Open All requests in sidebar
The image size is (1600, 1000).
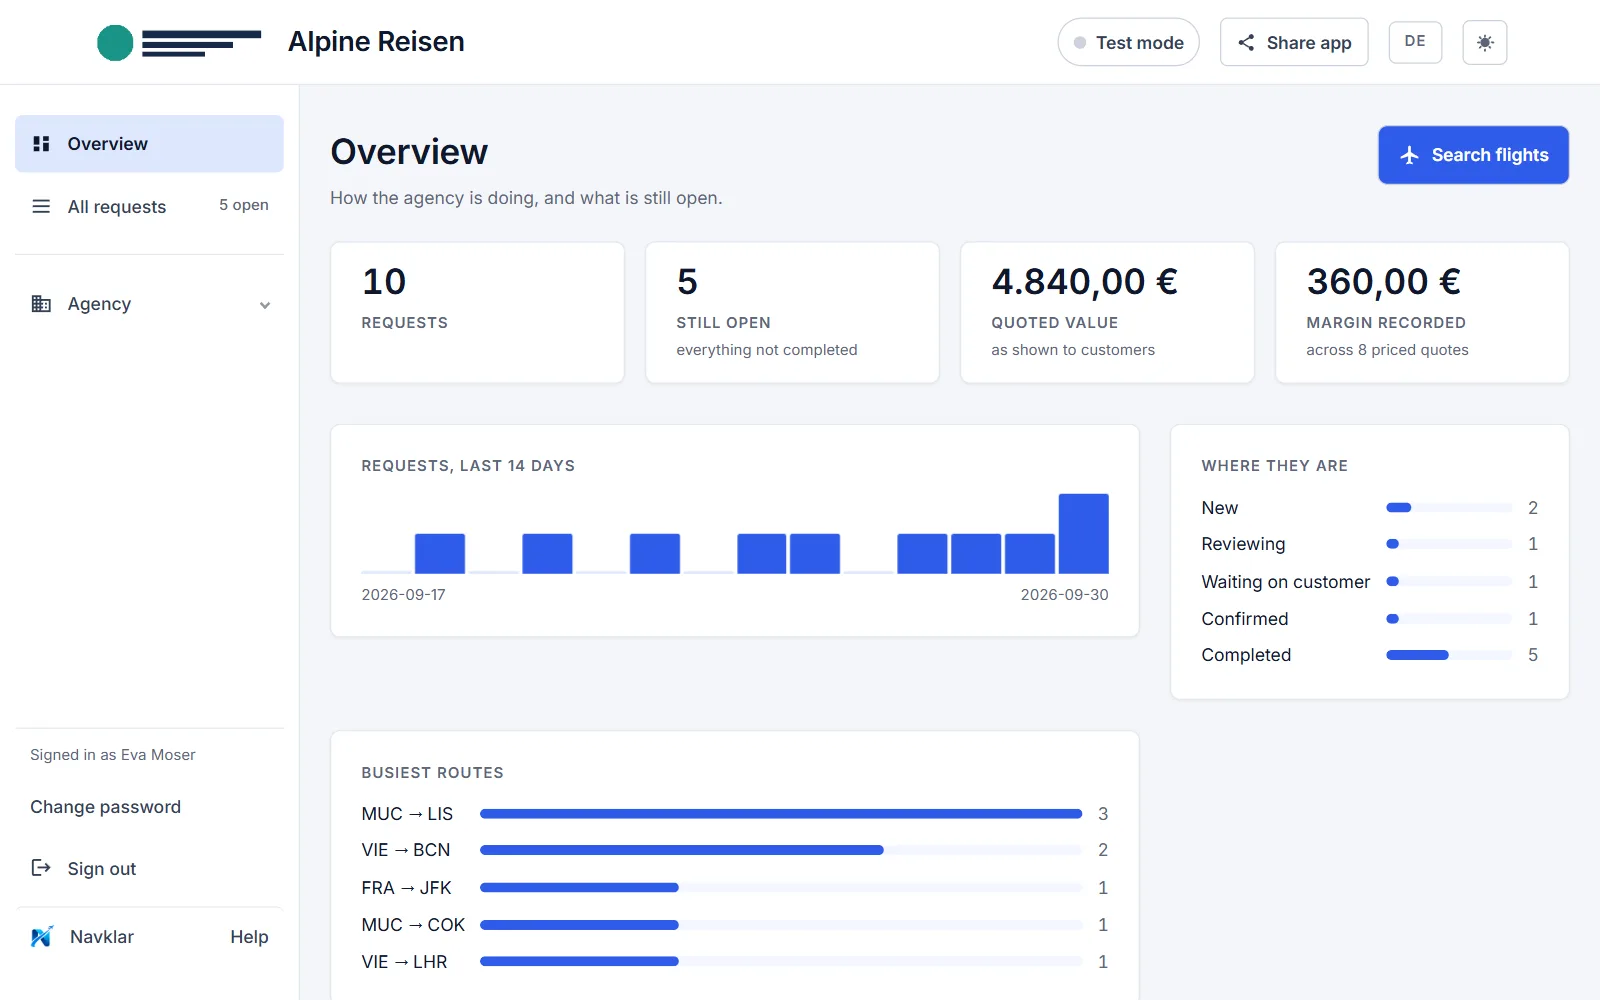pyautogui.click(x=149, y=206)
